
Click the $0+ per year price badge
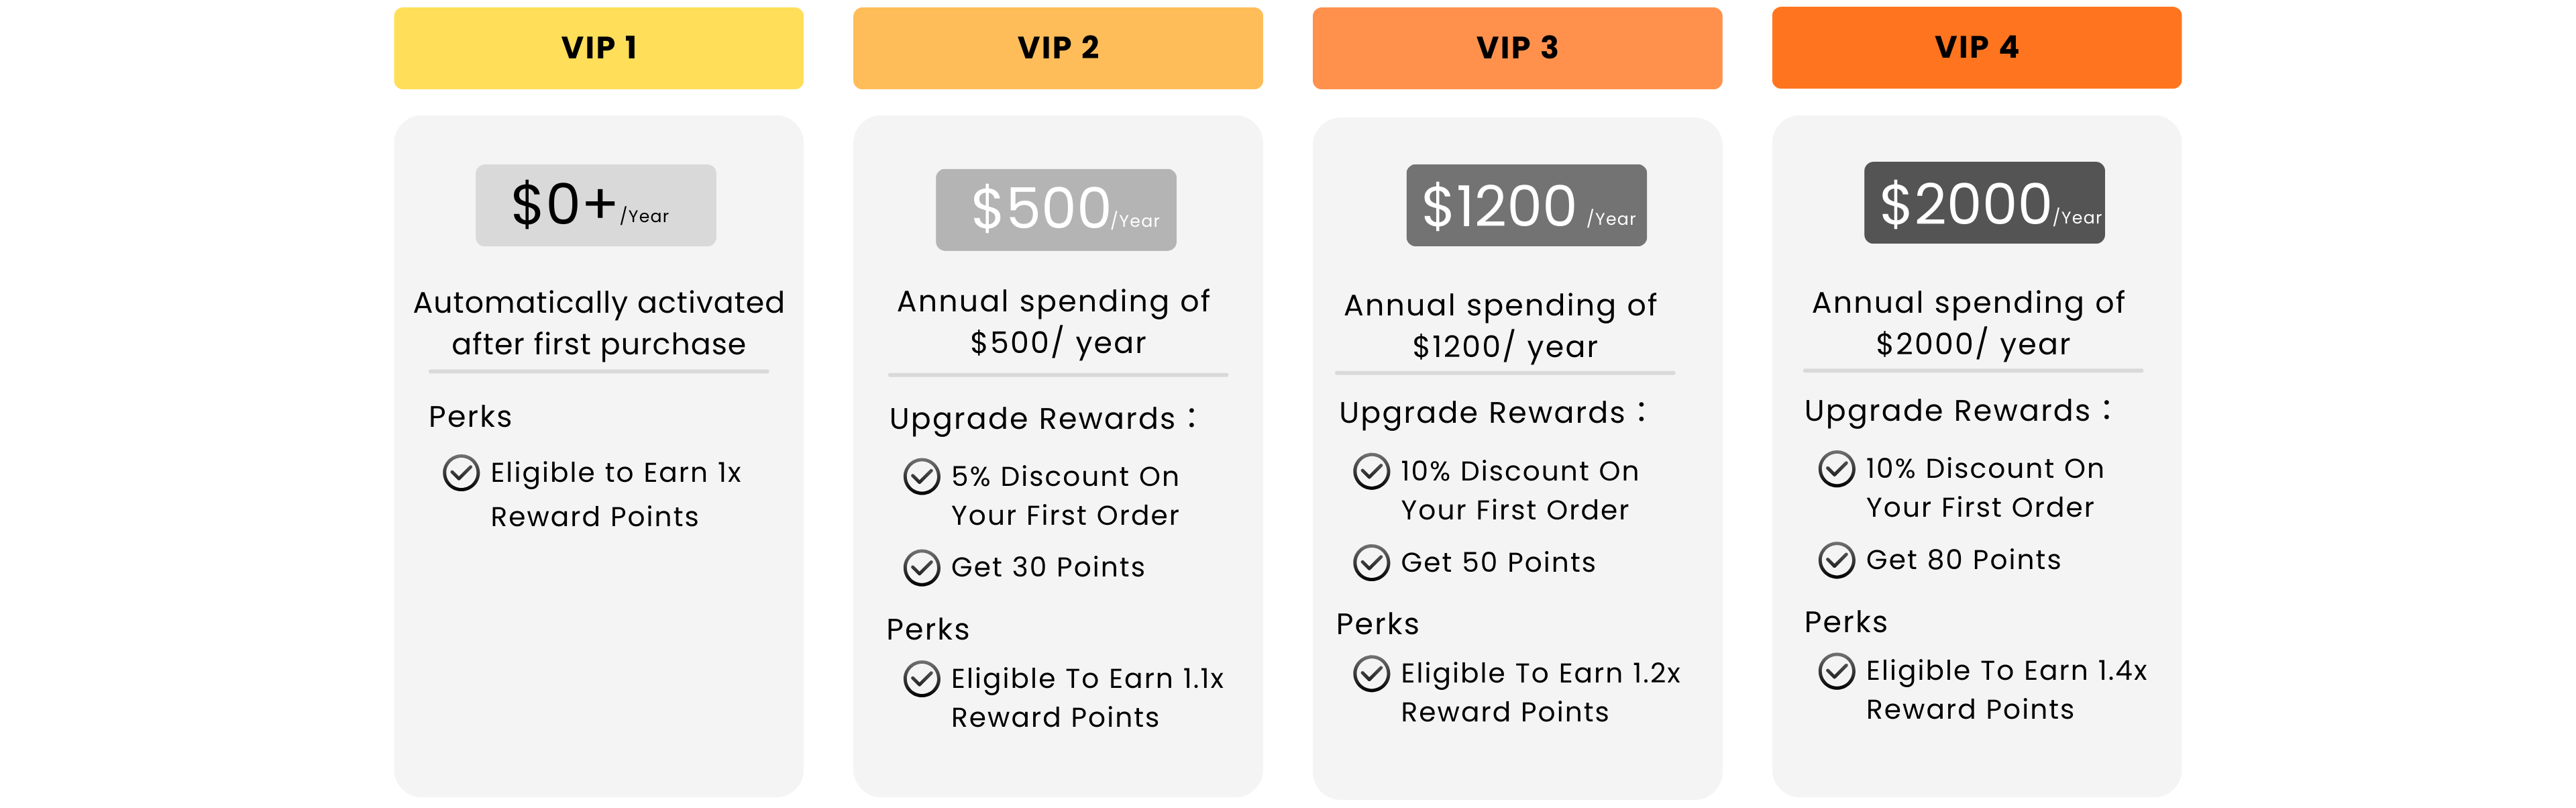click(595, 205)
